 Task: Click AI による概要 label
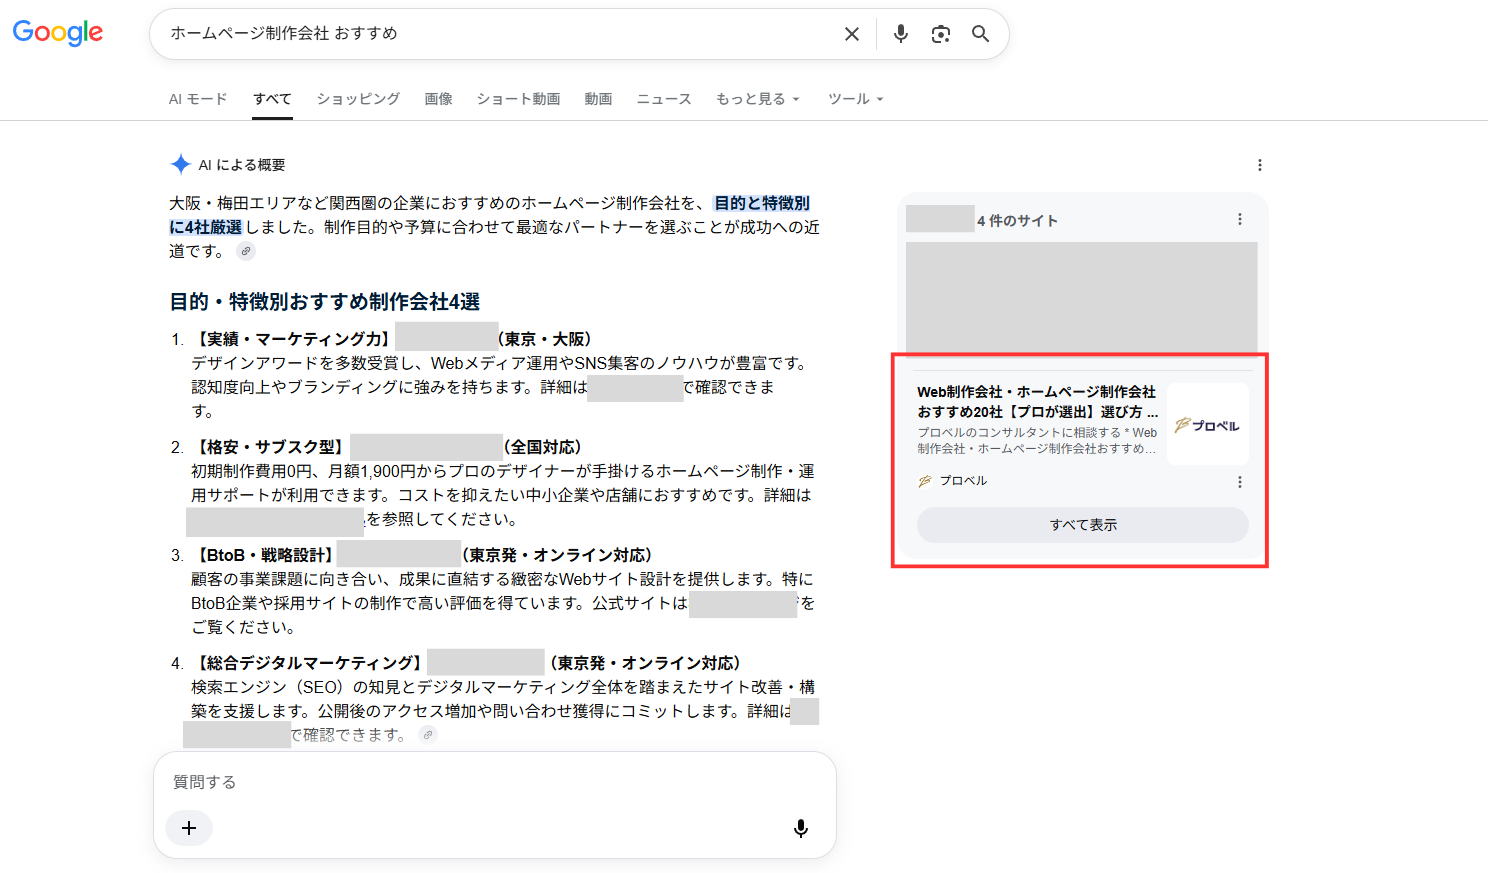click(x=242, y=165)
